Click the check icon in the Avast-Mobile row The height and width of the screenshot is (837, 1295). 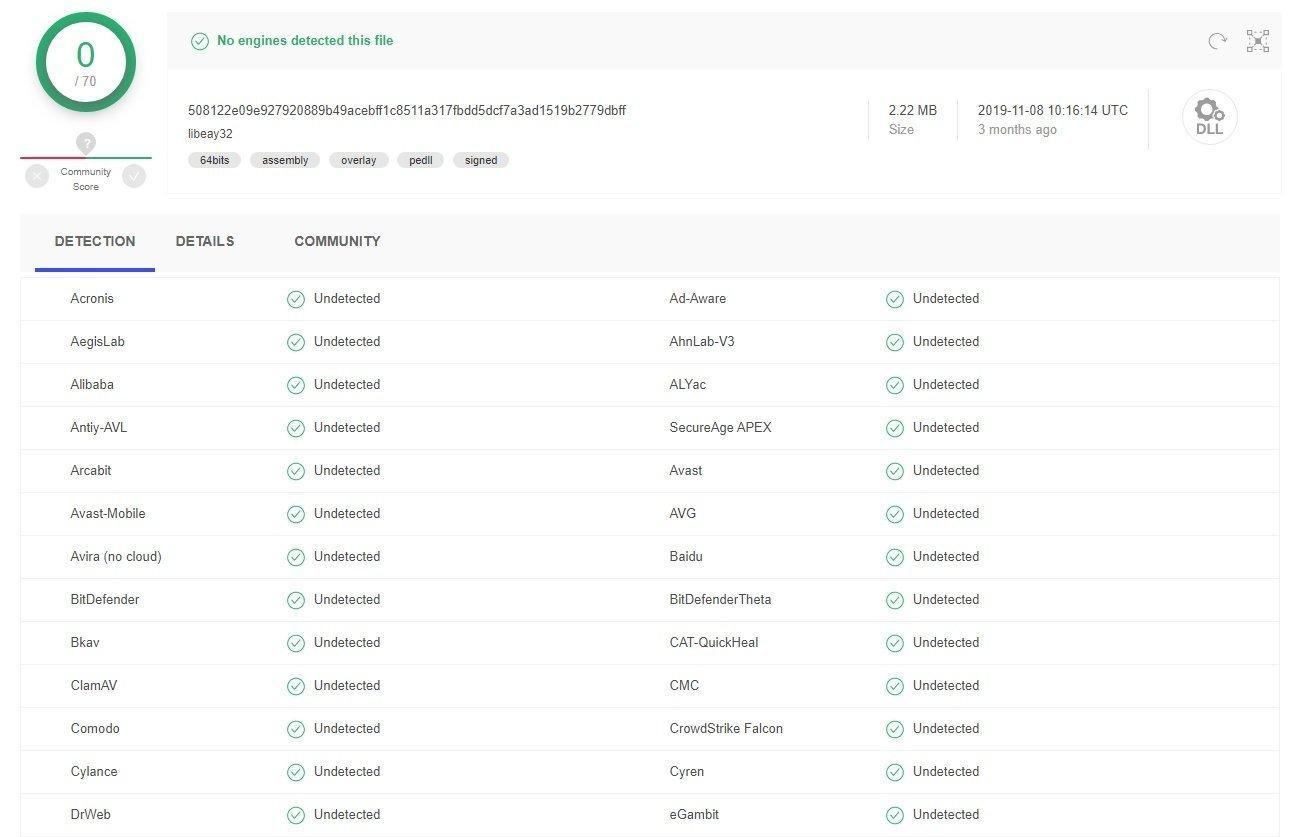(296, 514)
